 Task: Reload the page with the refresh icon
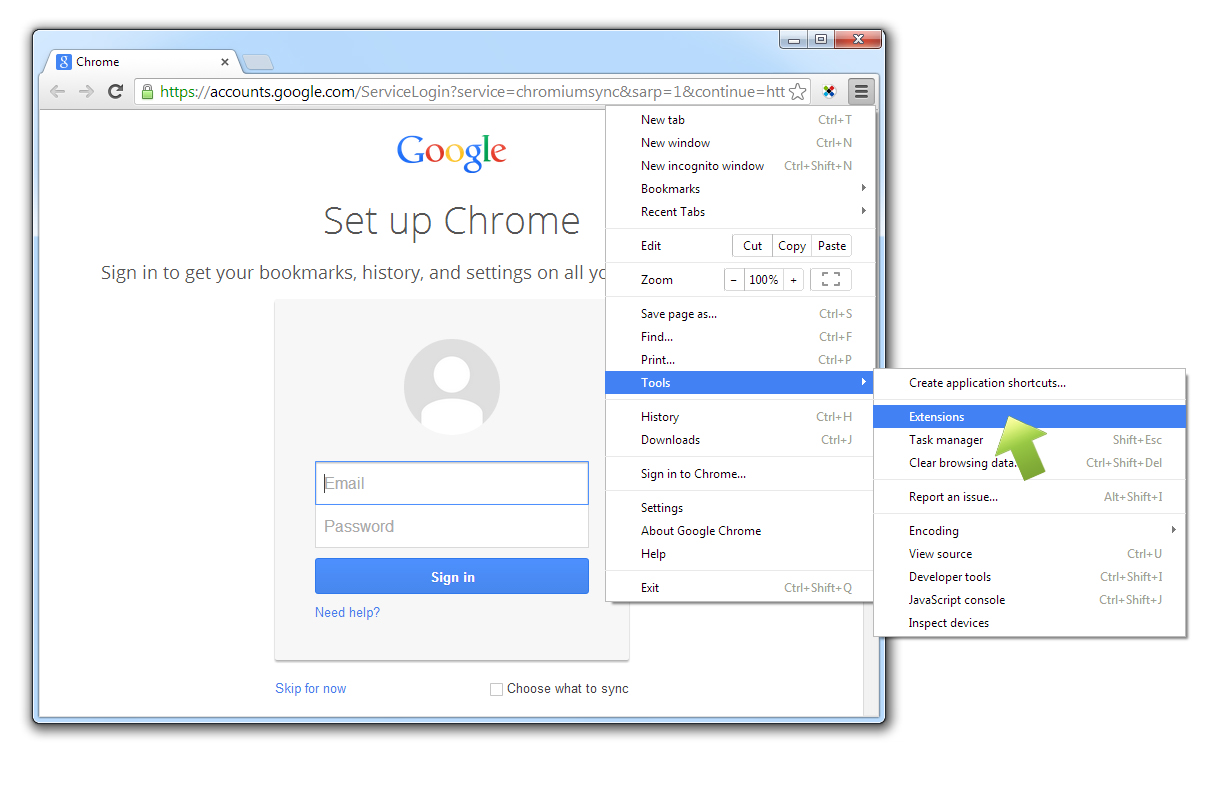point(115,91)
